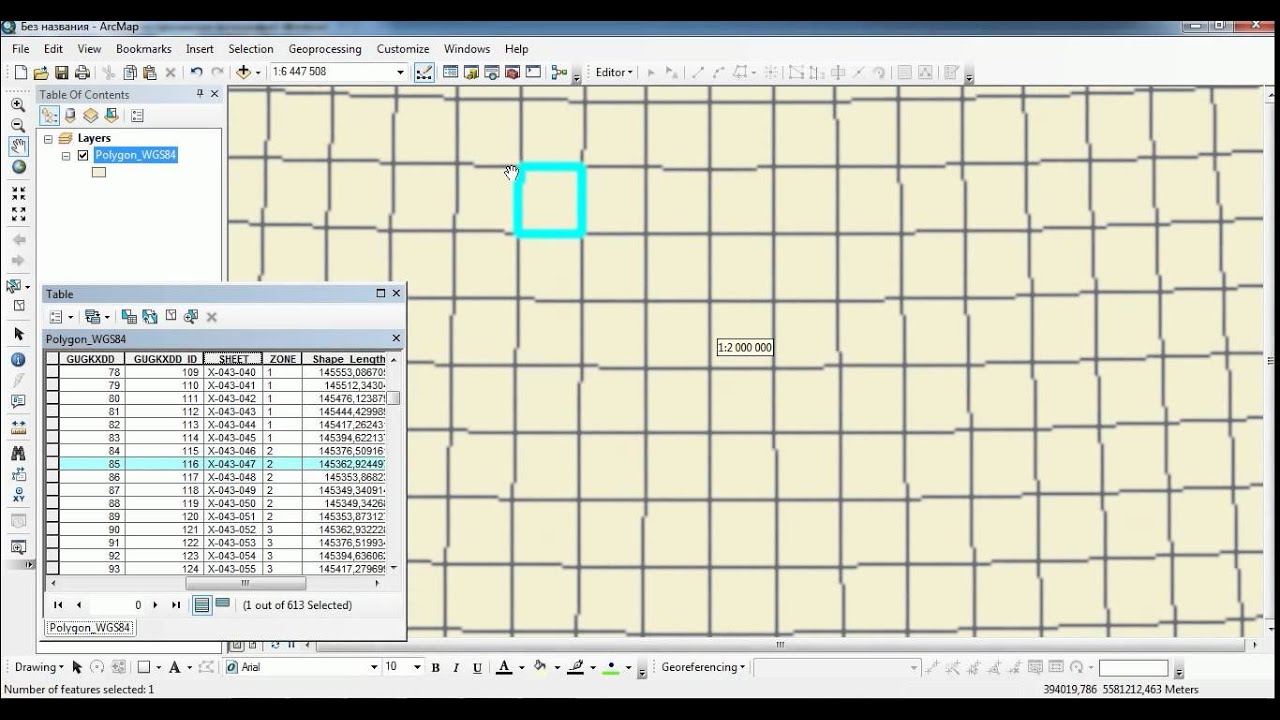
Task: Paste using the clipboard icon
Action: tap(150, 72)
